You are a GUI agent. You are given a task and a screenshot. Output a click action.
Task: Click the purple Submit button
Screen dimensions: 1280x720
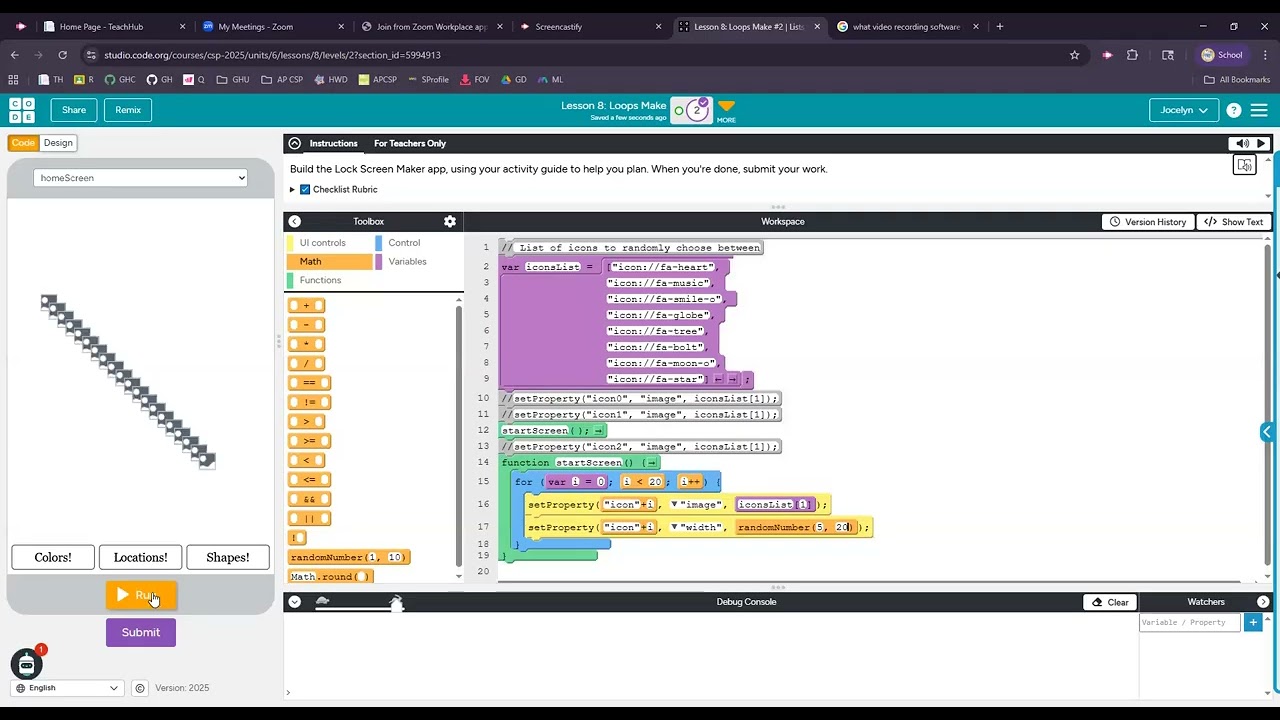(x=141, y=632)
